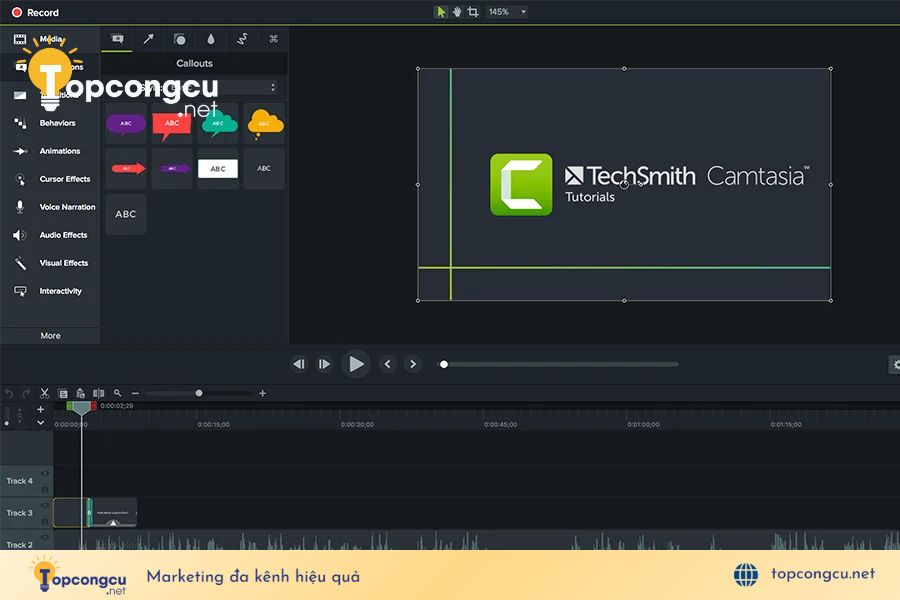This screenshot has height=600, width=900.
Task: Click the playback scrubber handle
Action: tap(443, 364)
